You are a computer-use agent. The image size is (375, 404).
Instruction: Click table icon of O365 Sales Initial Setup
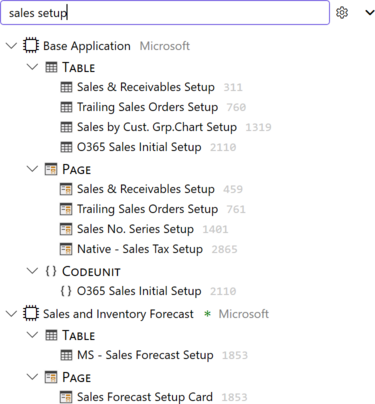pos(66,147)
